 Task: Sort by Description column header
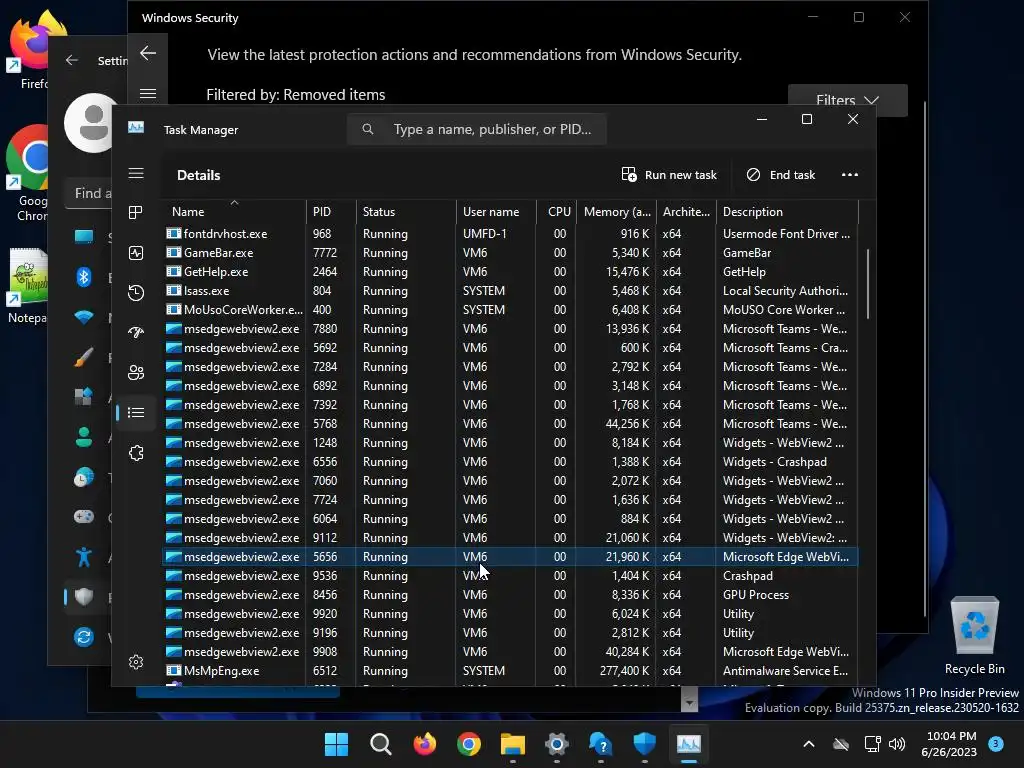[x=787, y=212]
